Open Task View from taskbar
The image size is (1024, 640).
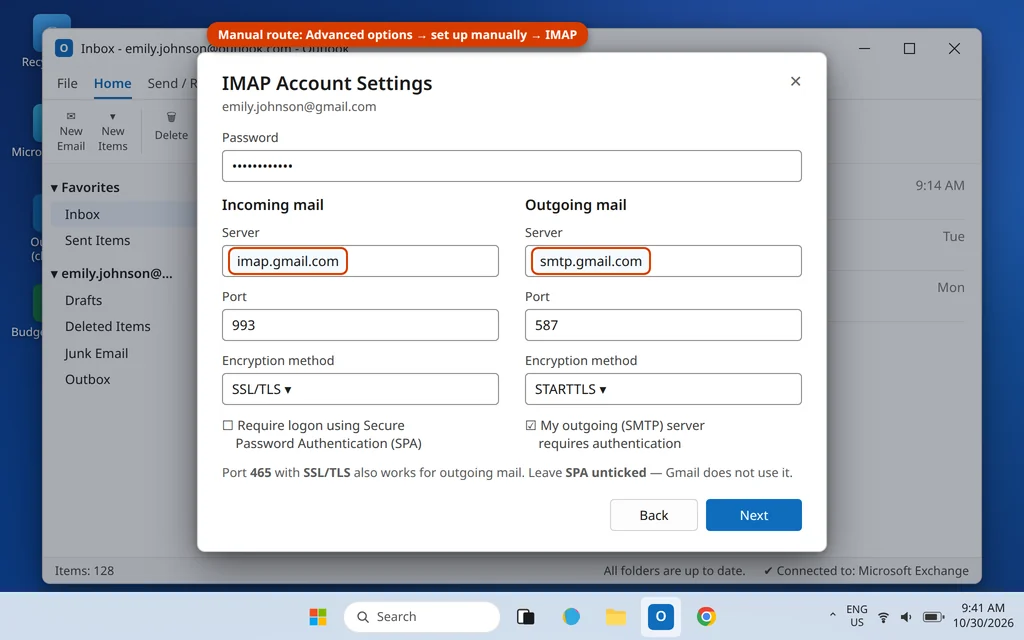pos(526,616)
